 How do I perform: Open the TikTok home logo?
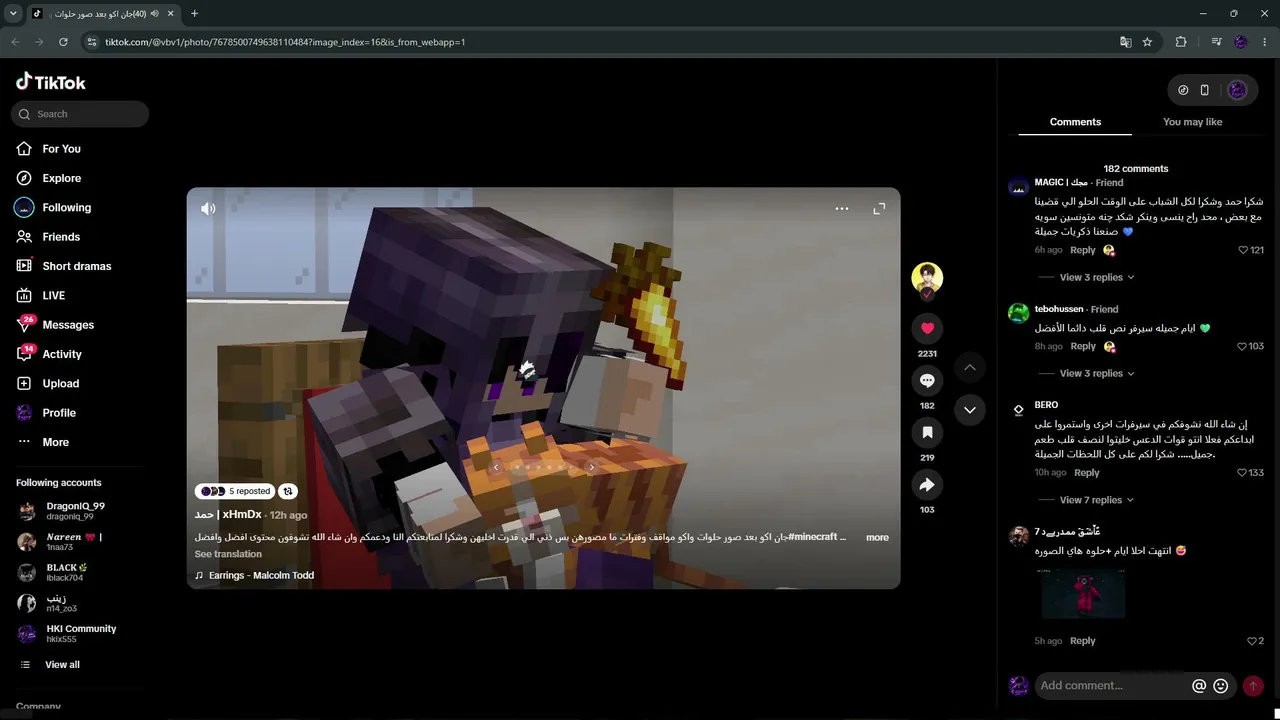pos(51,82)
